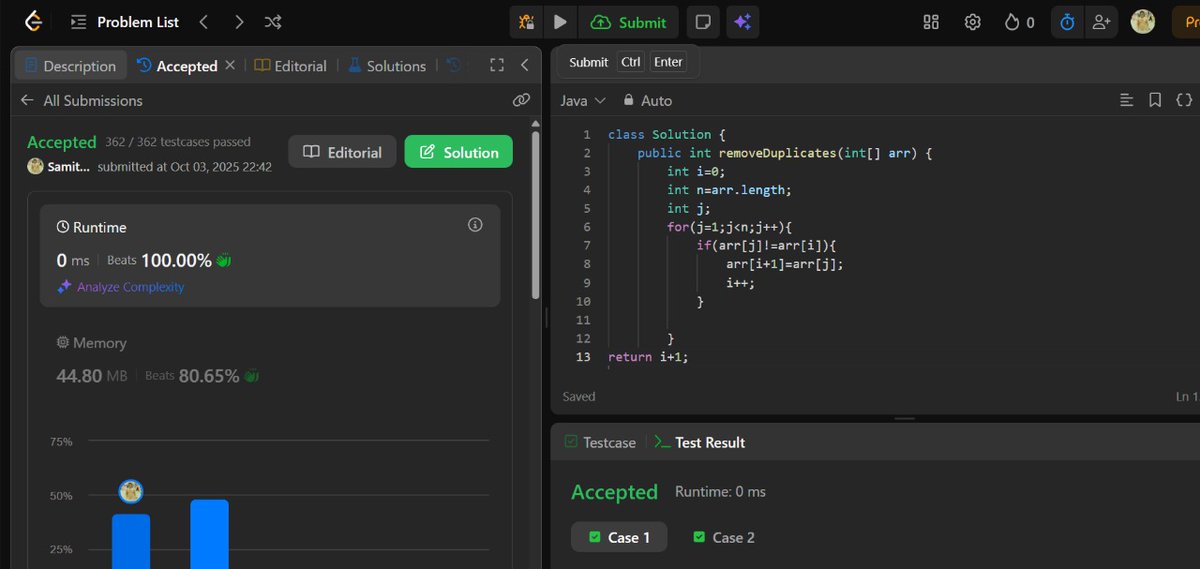Click the Auto lock toggle

point(647,100)
